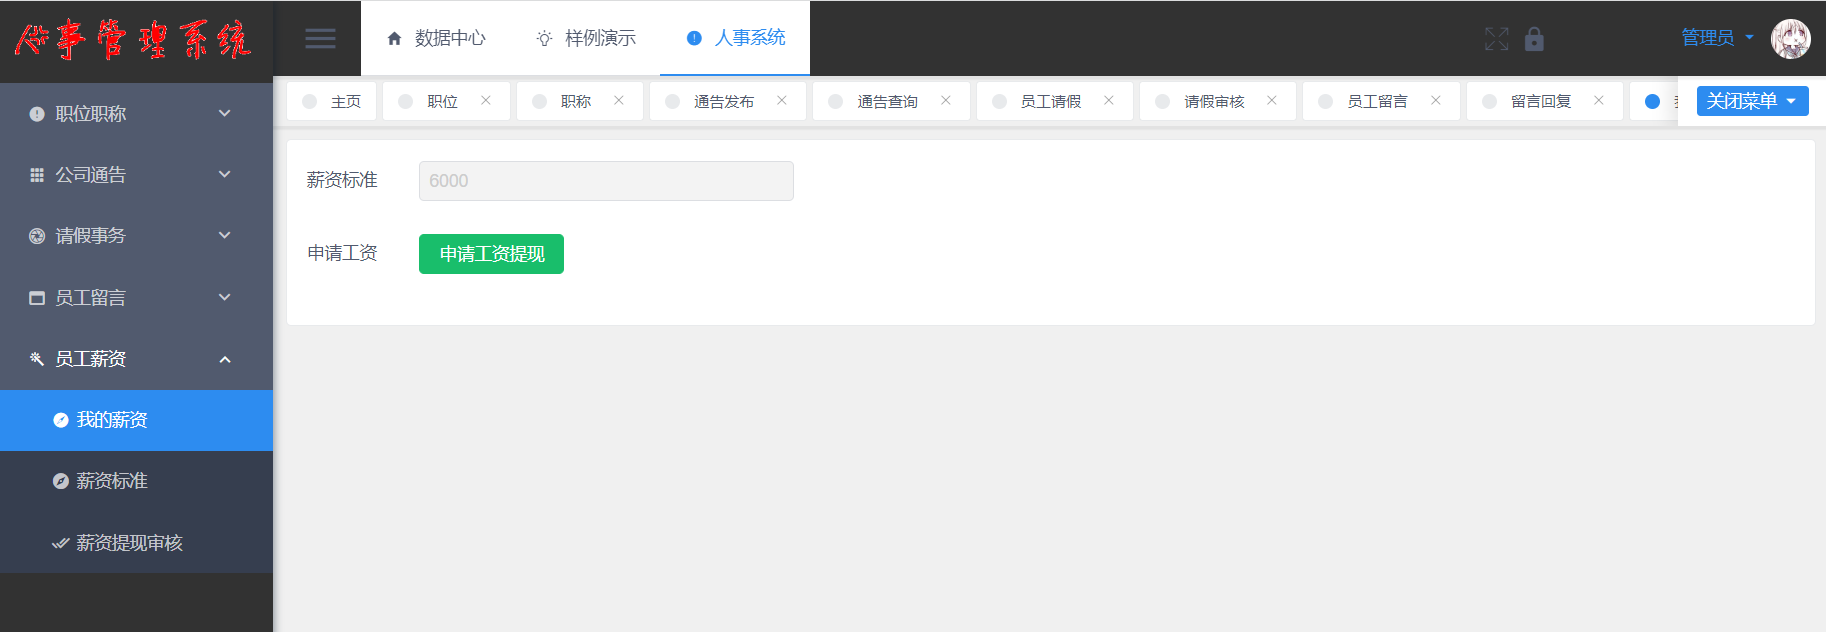Close the 通告发布 tab

(782, 100)
